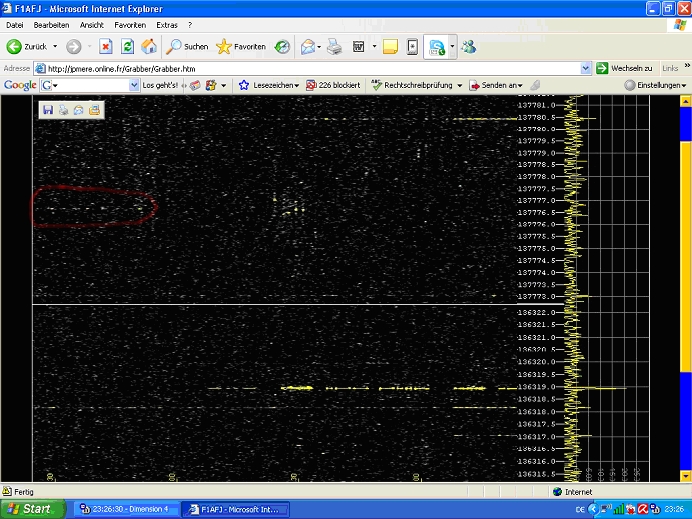Click the save icon on image toolbar
The height and width of the screenshot is (519, 692).
[x=47, y=110]
